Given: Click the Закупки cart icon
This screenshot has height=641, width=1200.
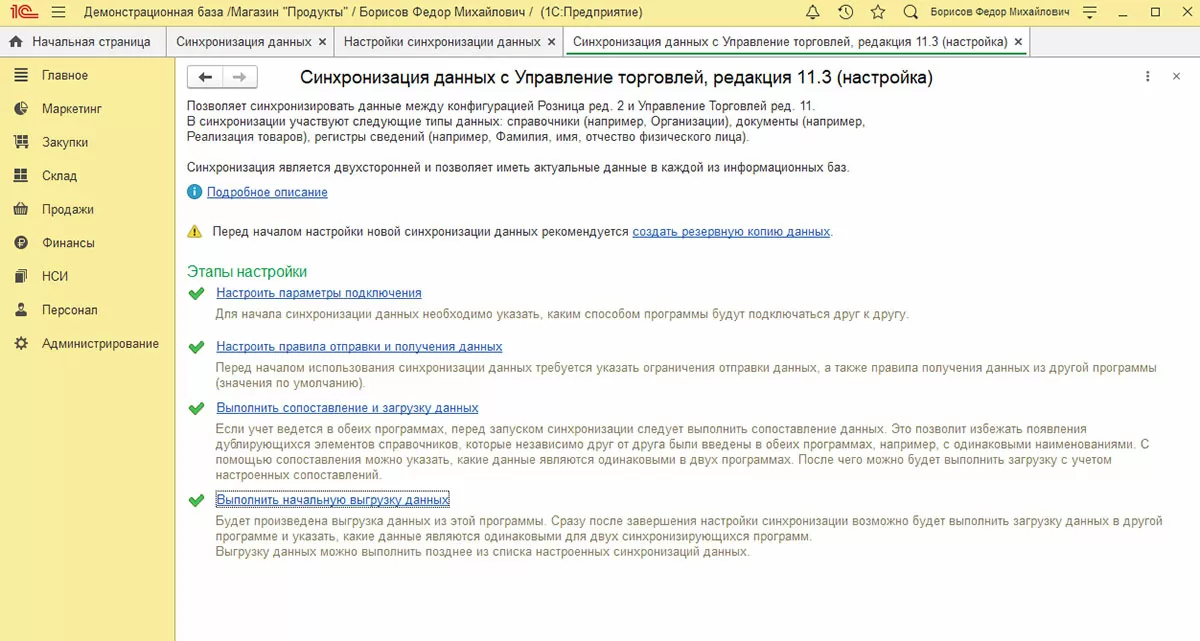Looking at the screenshot, I should pos(20,142).
